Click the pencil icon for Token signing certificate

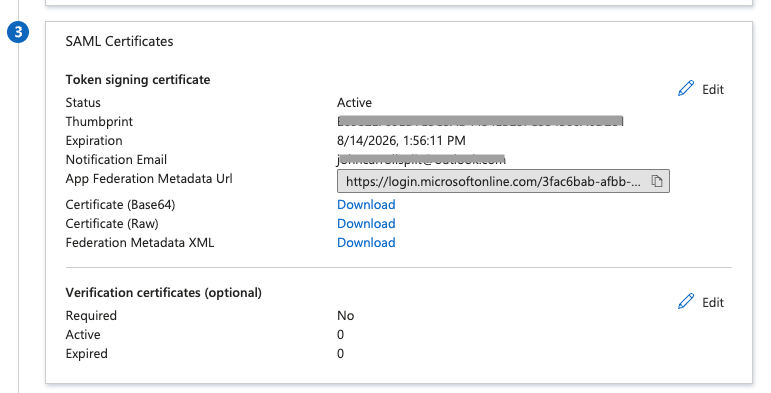pos(685,89)
